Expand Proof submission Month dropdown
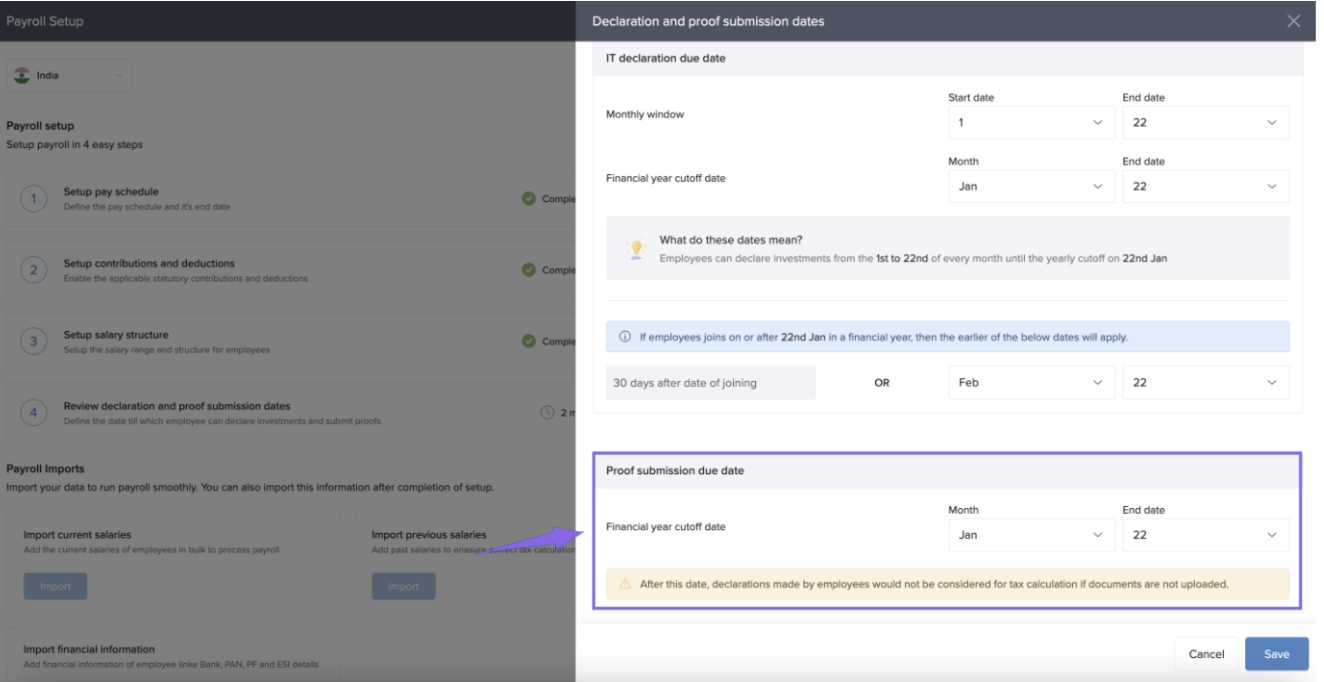The width and height of the screenshot is (1324, 682). click(1030, 535)
